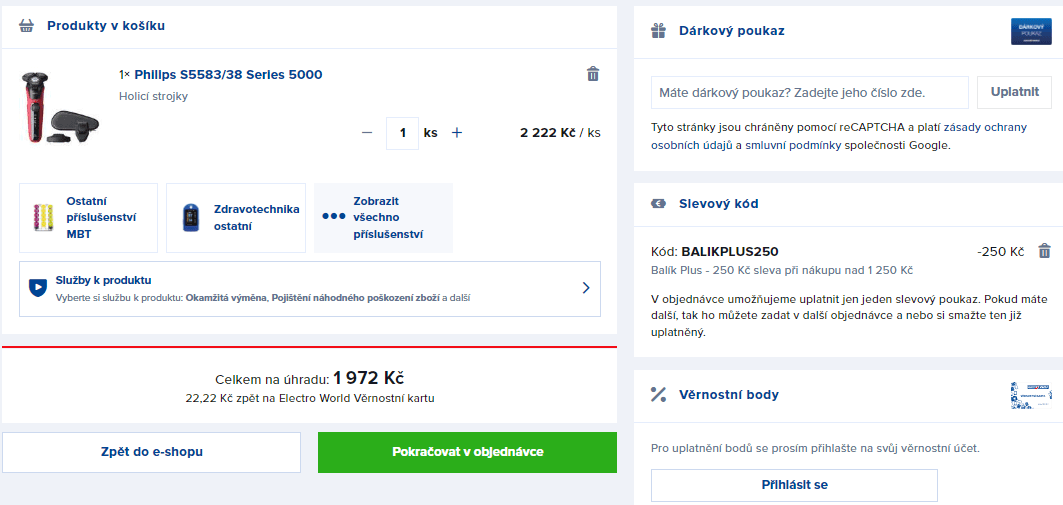The height and width of the screenshot is (505, 1063).
Task: Open Zobrazit všechno příslušenství tile
Action: click(x=384, y=218)
